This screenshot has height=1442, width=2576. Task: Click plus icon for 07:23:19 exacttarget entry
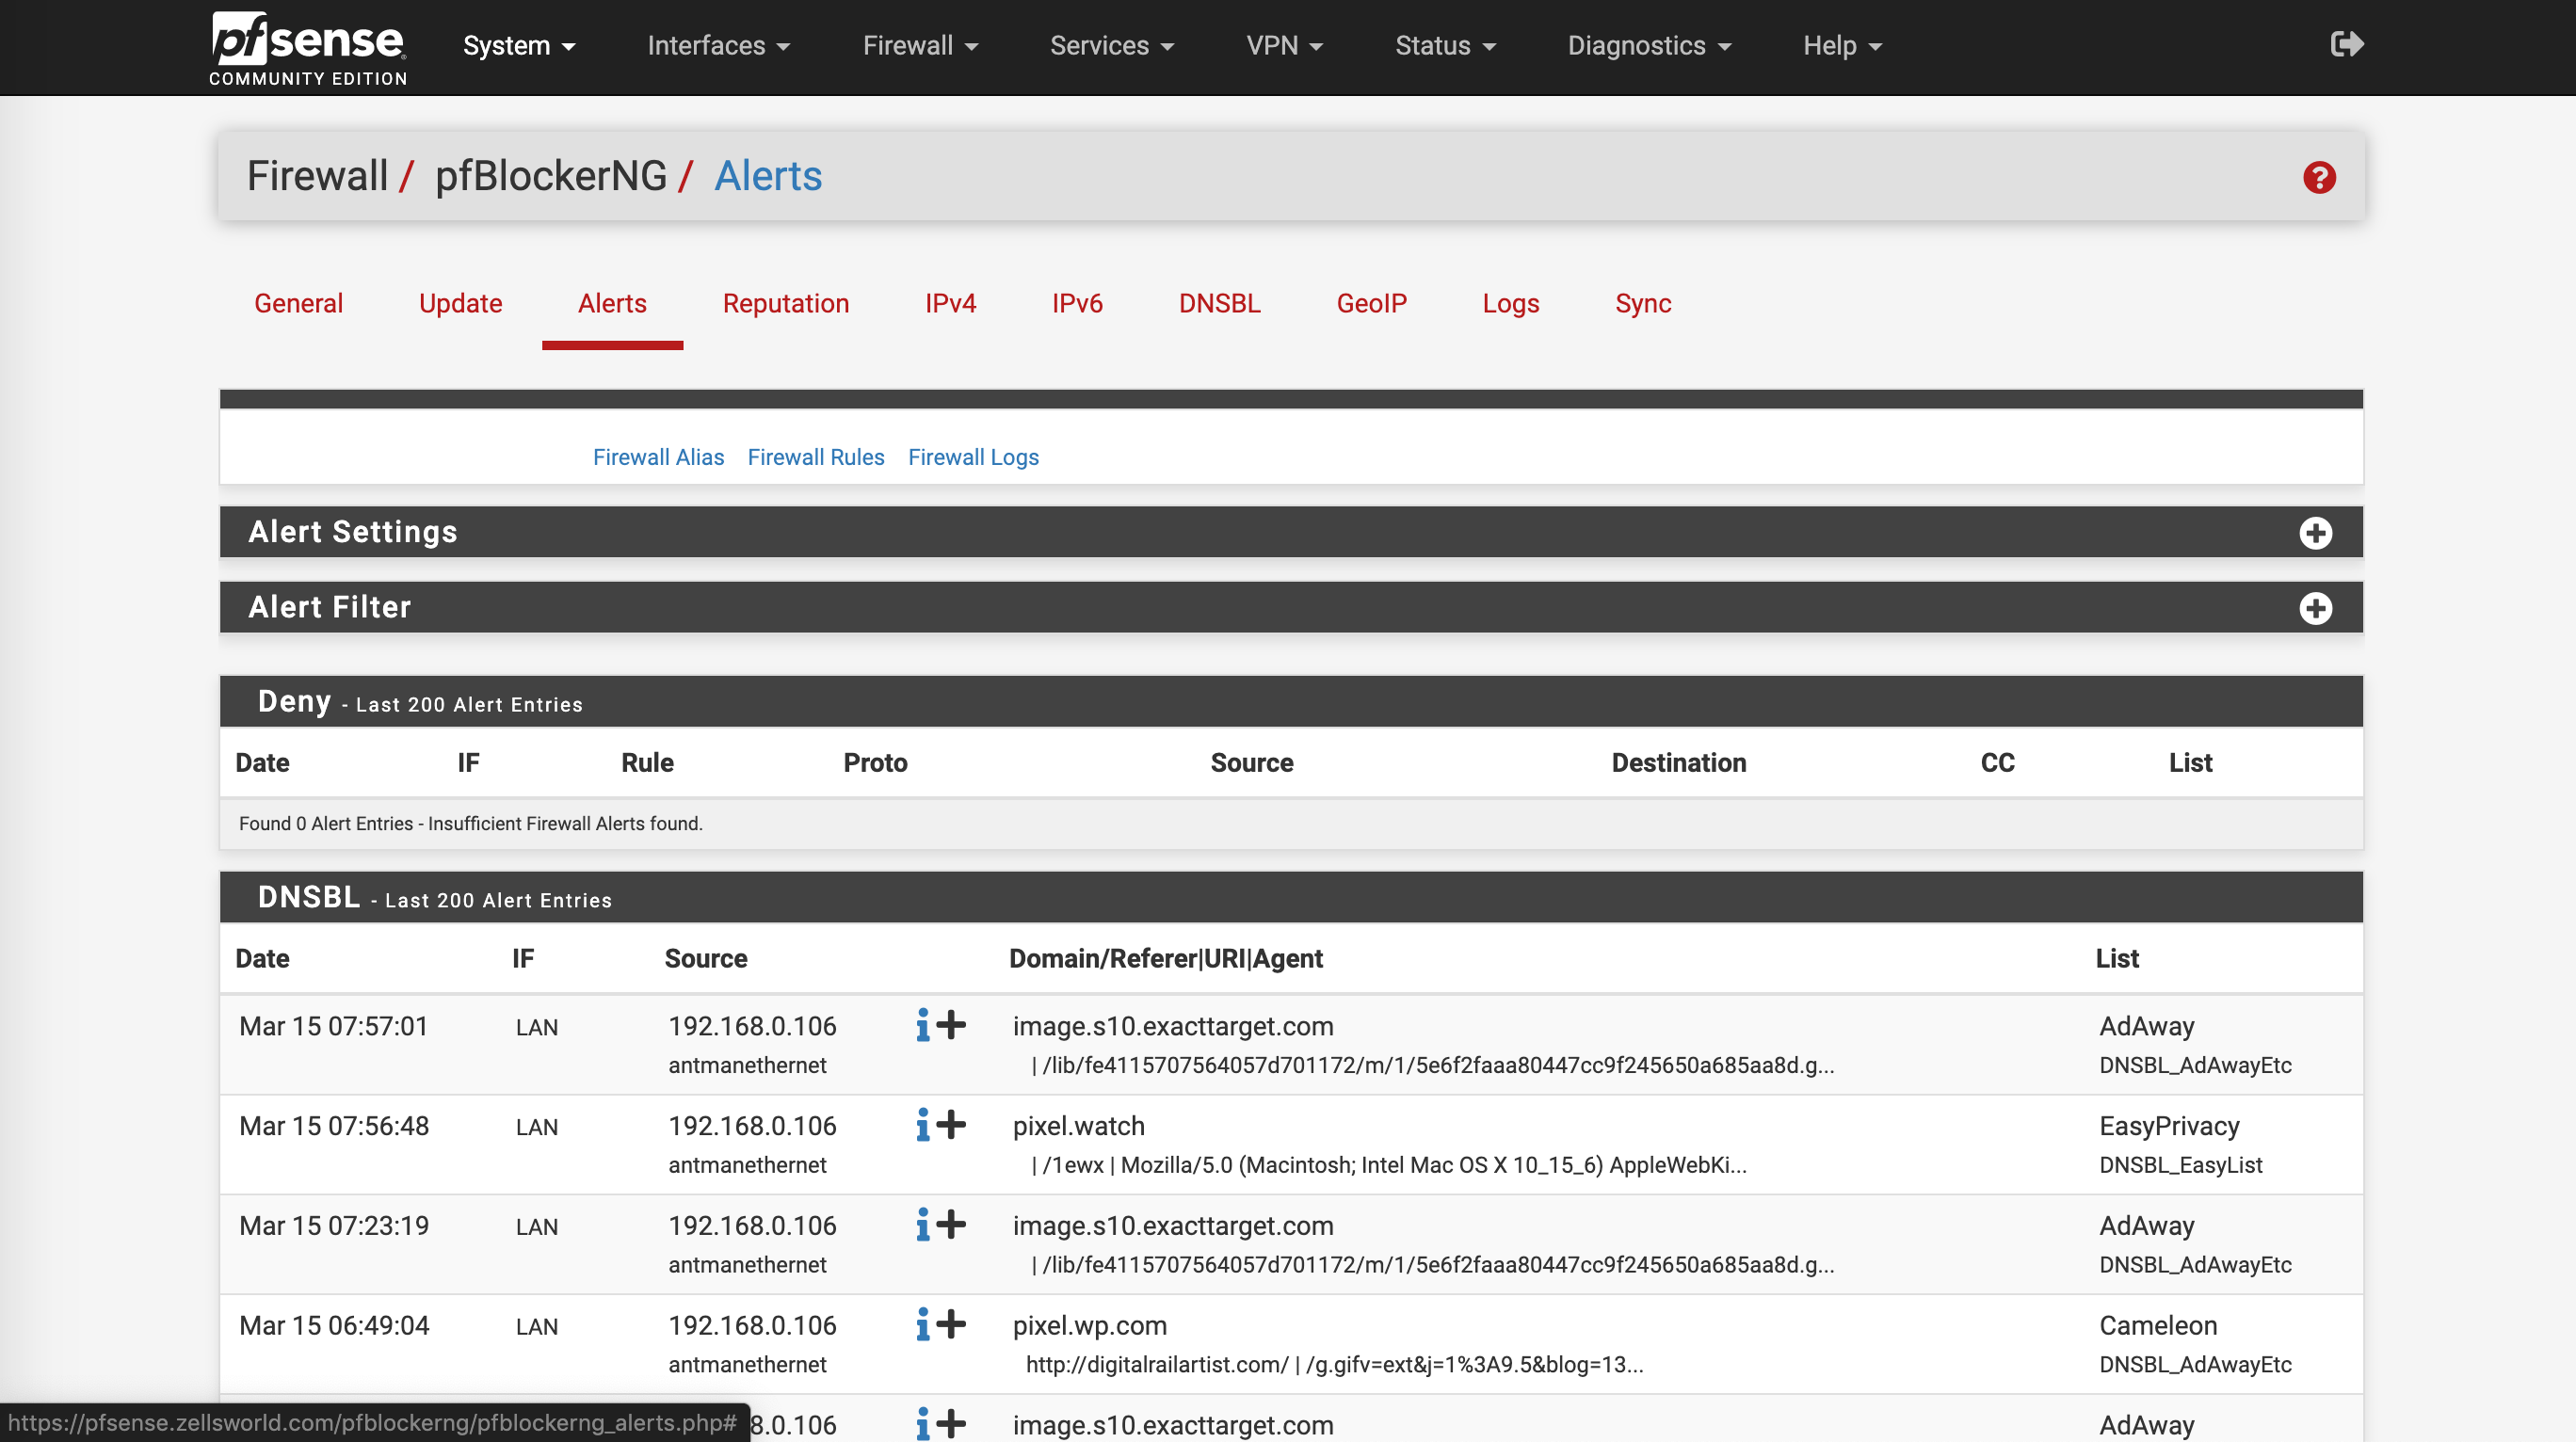pyautogui.click(x=952, y=1224)
